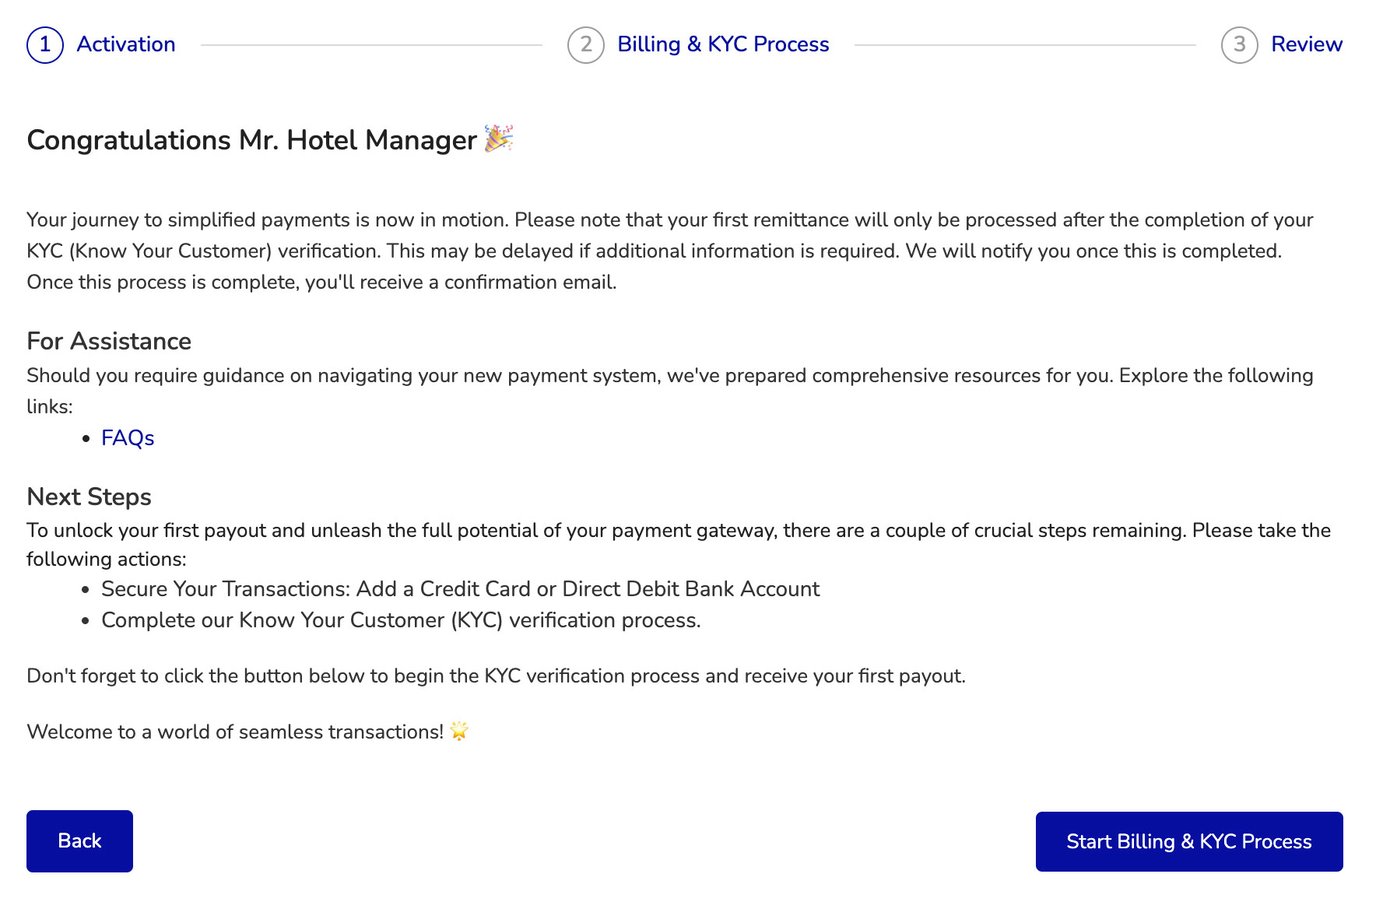Select the Review step label

1306,44
